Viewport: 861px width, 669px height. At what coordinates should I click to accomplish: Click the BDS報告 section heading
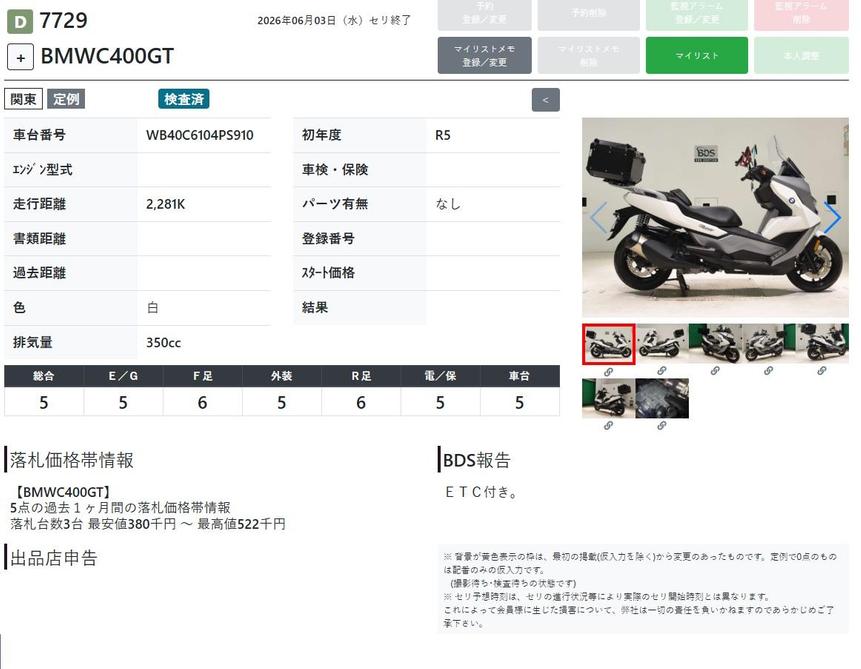tap(477, 460)
